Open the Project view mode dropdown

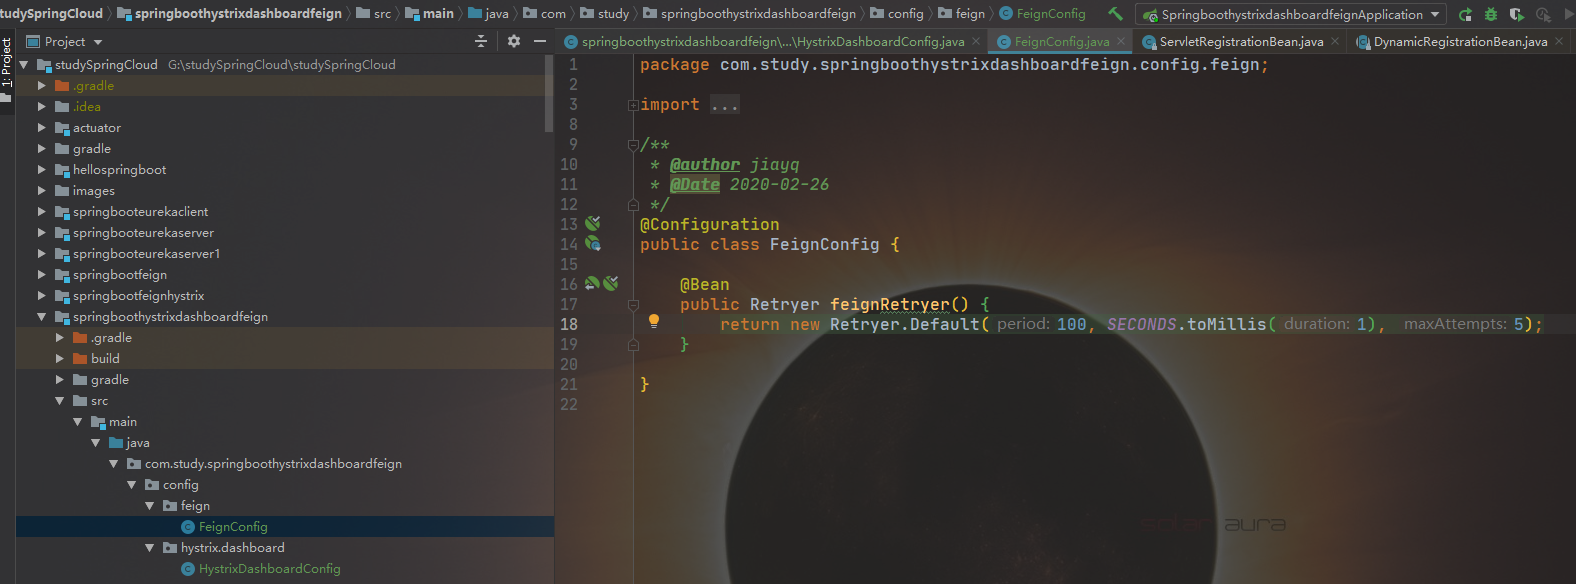pos(98,42)
